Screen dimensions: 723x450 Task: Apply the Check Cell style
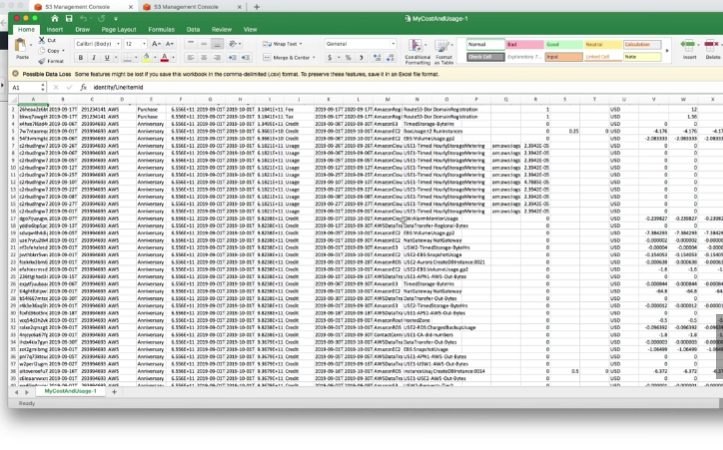pyautogui.click(x=486, y=57)
